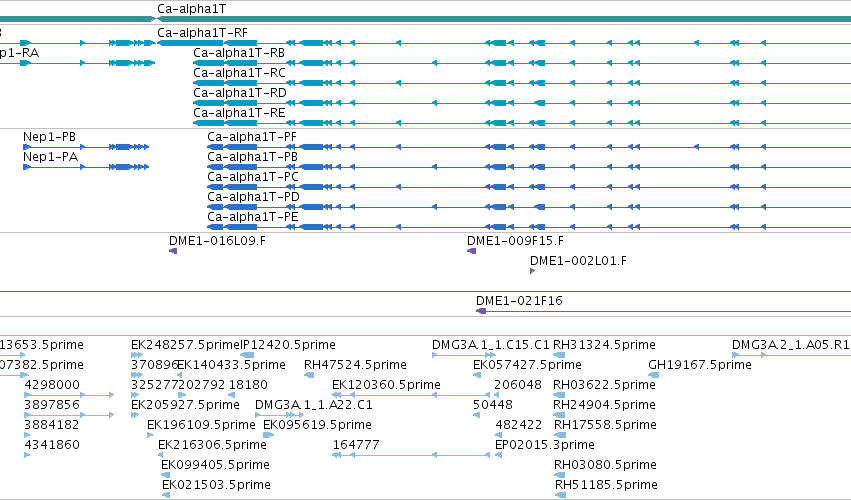This screenshot has height=500, width=851.
Task: Select EST label EK057427.5prime
Action: click(527, 365)
